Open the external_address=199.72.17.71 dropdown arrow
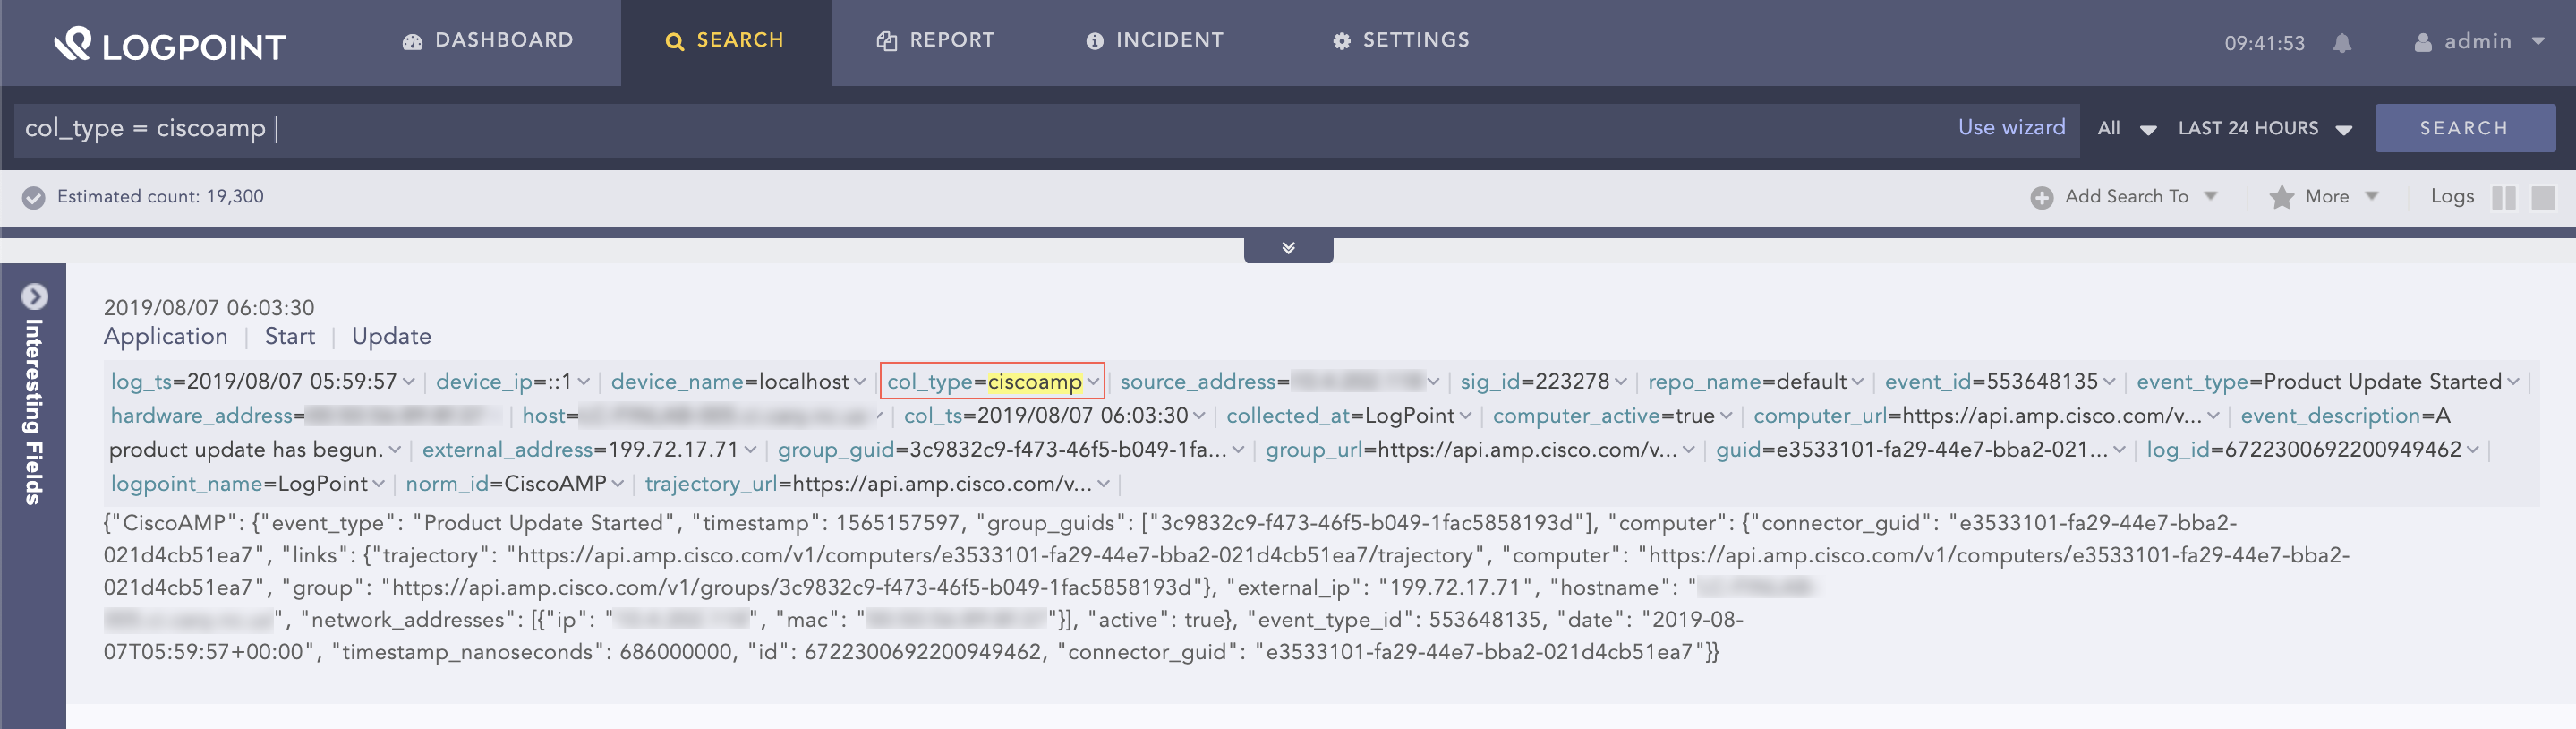This screenshot has width=2576, height=729. tap(750, 450)
